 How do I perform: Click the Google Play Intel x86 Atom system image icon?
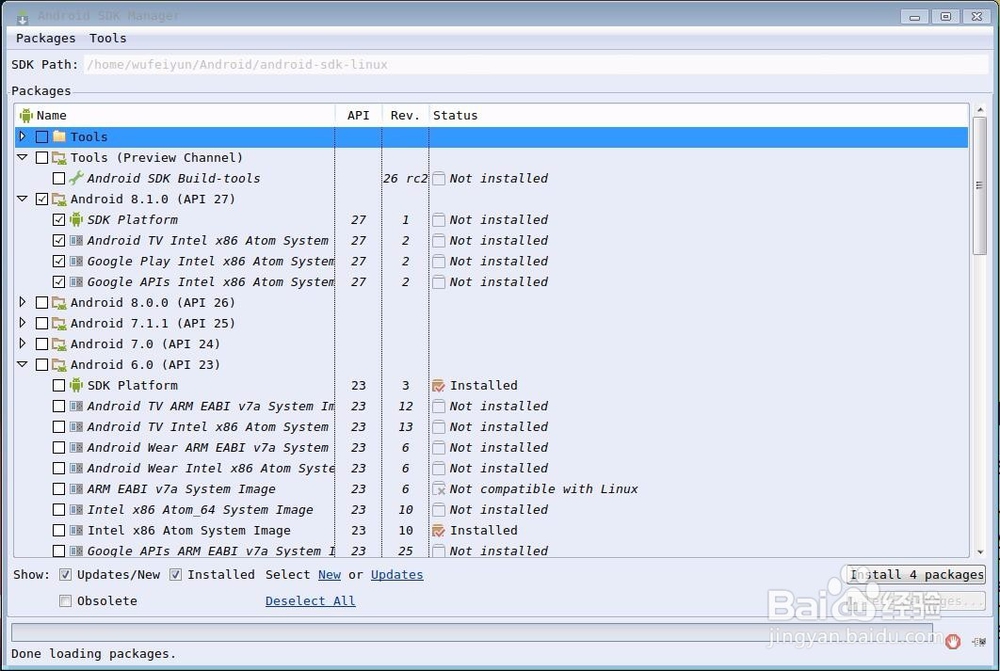[x=76, y=261]
